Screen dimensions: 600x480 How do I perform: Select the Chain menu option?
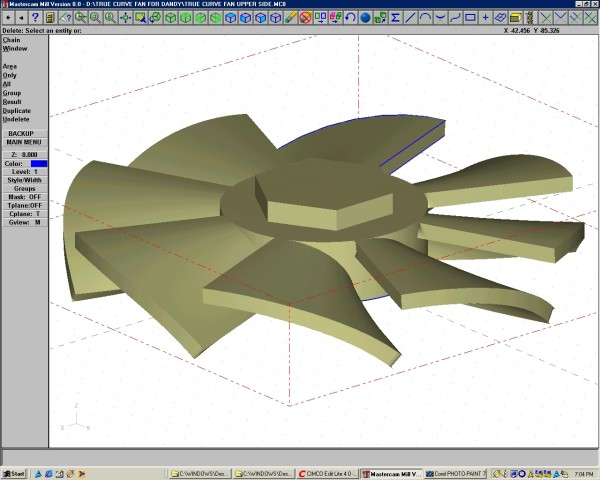[x=11, y=40]
